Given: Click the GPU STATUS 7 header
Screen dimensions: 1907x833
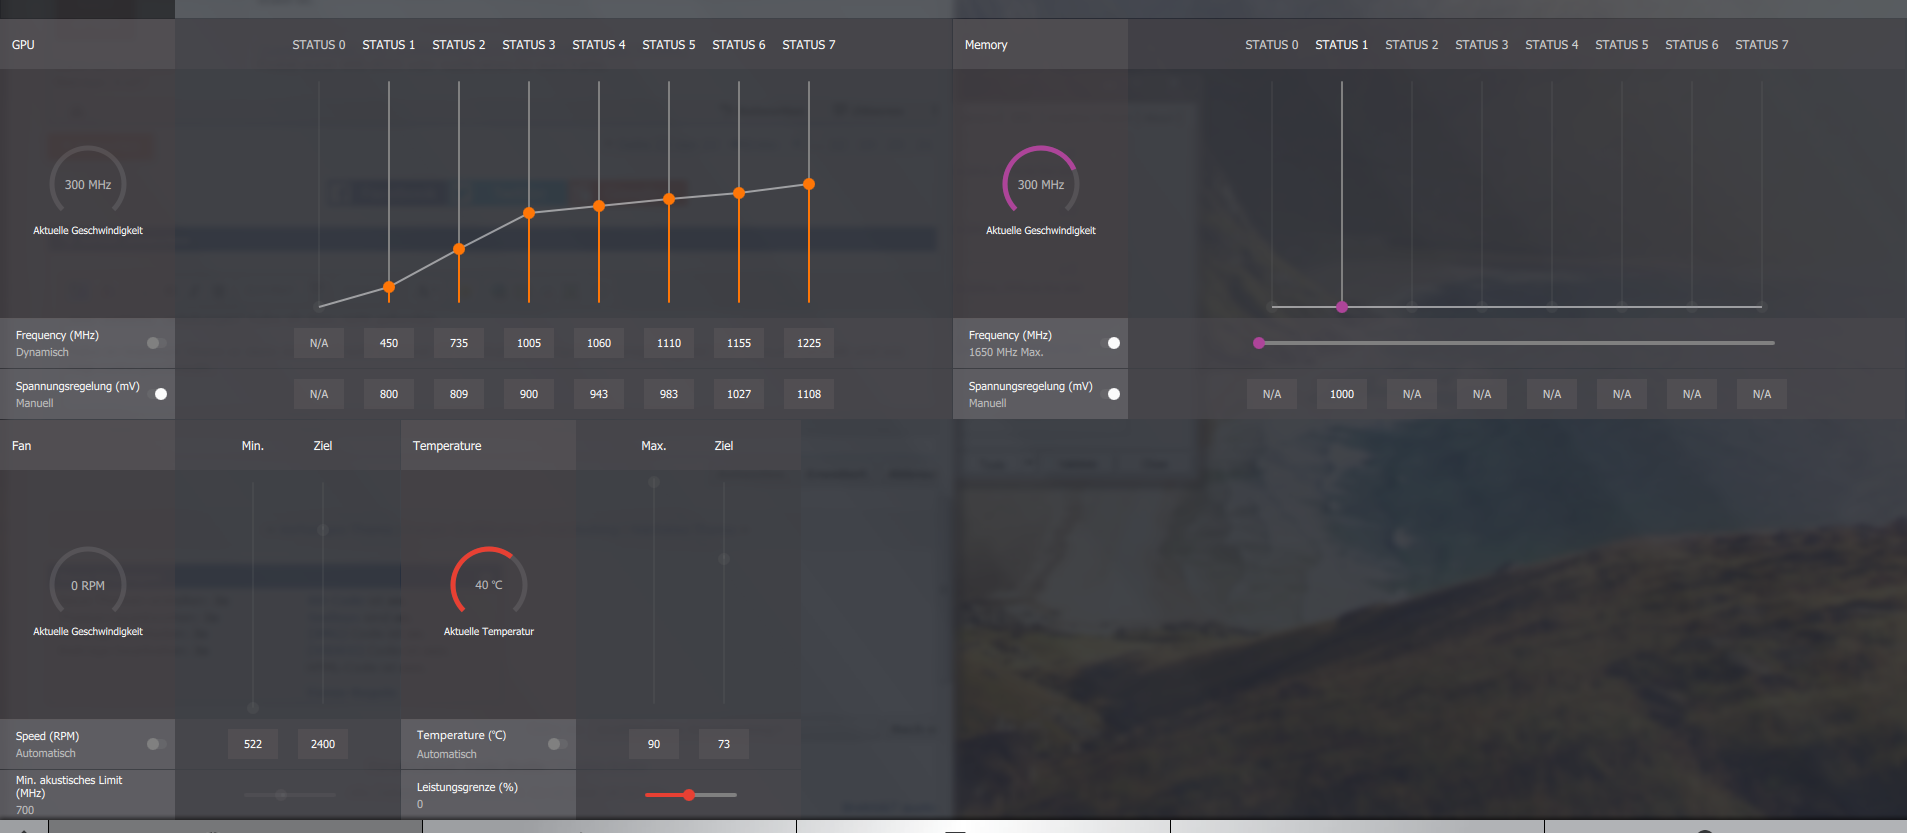Looking at the screenshot, I should tap(809, 45).
